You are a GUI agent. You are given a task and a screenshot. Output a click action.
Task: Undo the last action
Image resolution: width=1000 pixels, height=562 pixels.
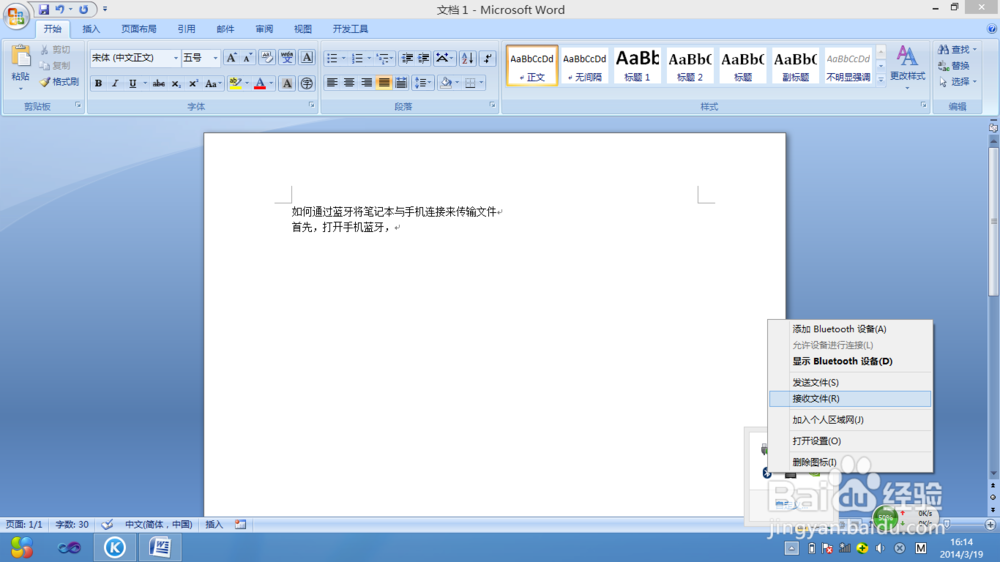click(59, 10)
